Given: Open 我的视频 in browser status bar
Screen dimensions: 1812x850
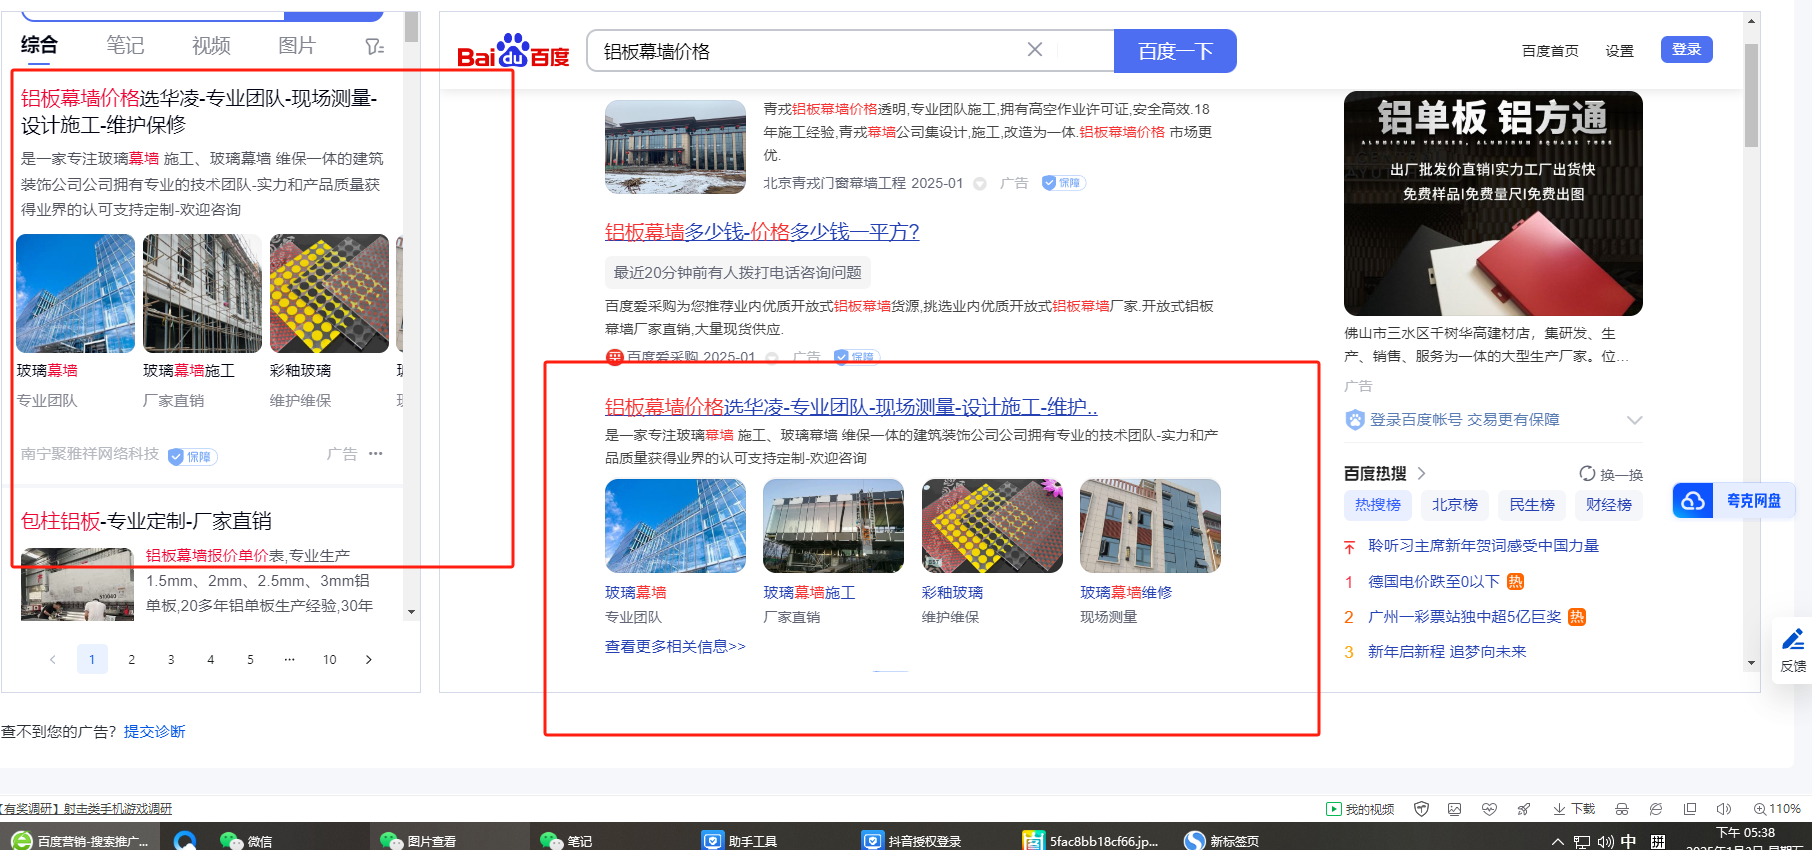Looking at the screenshot, I should [1360, 809].
